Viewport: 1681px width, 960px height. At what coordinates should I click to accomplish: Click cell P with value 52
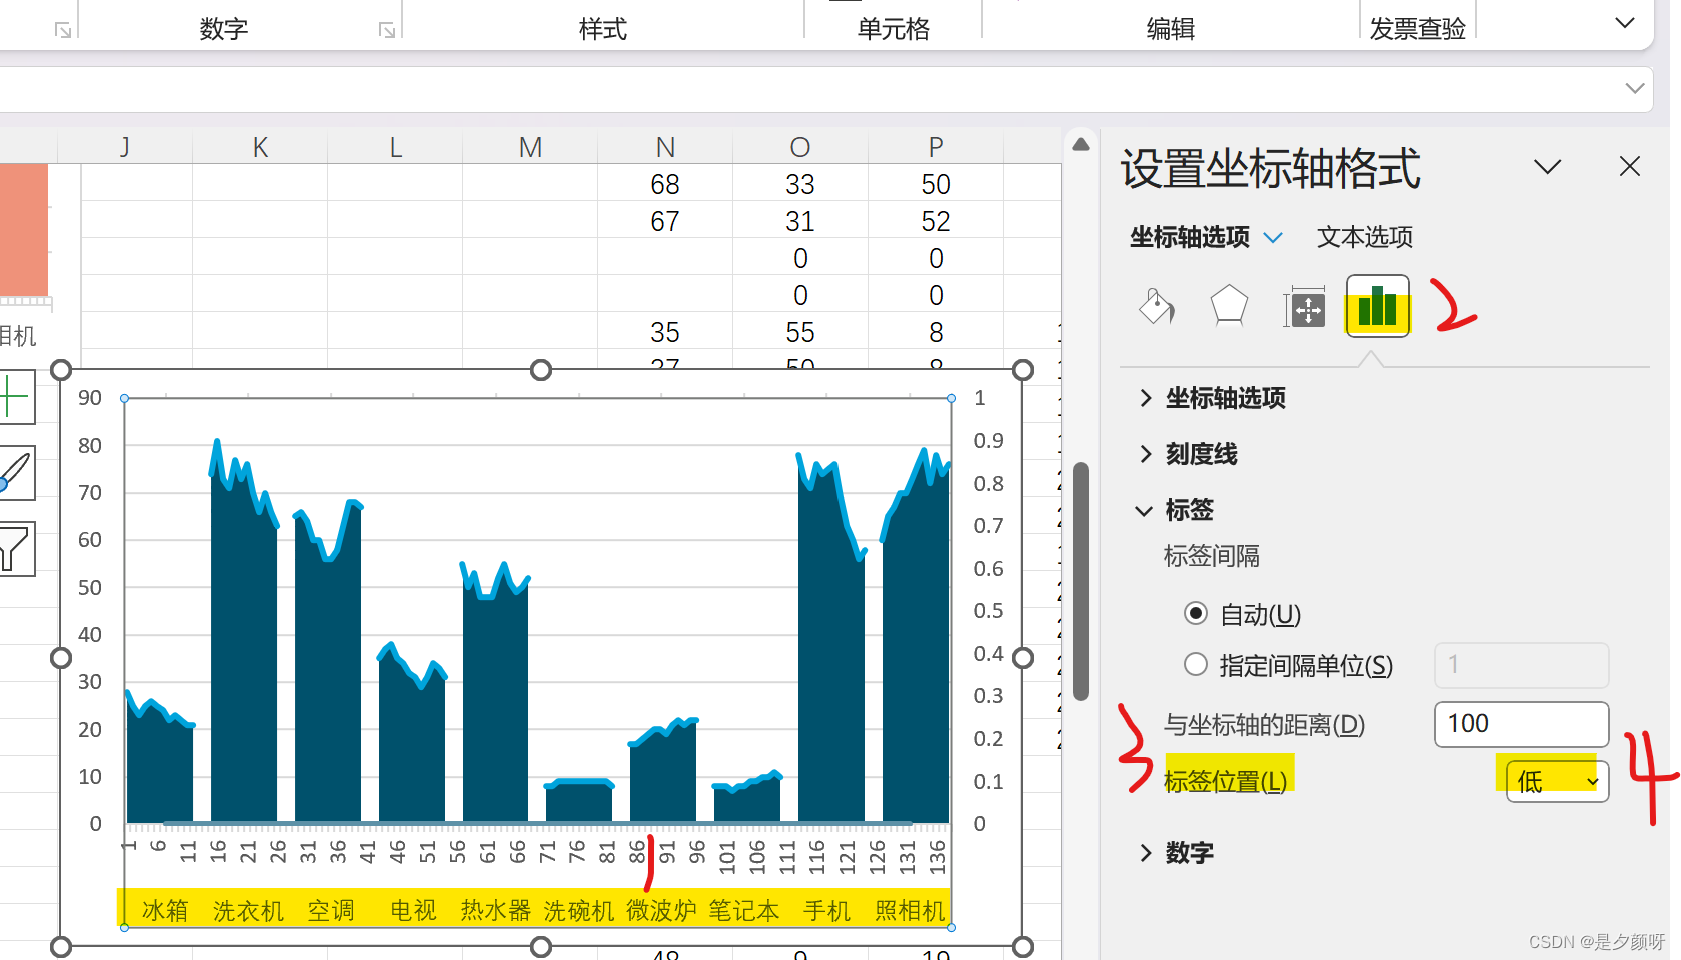(936, 221)
